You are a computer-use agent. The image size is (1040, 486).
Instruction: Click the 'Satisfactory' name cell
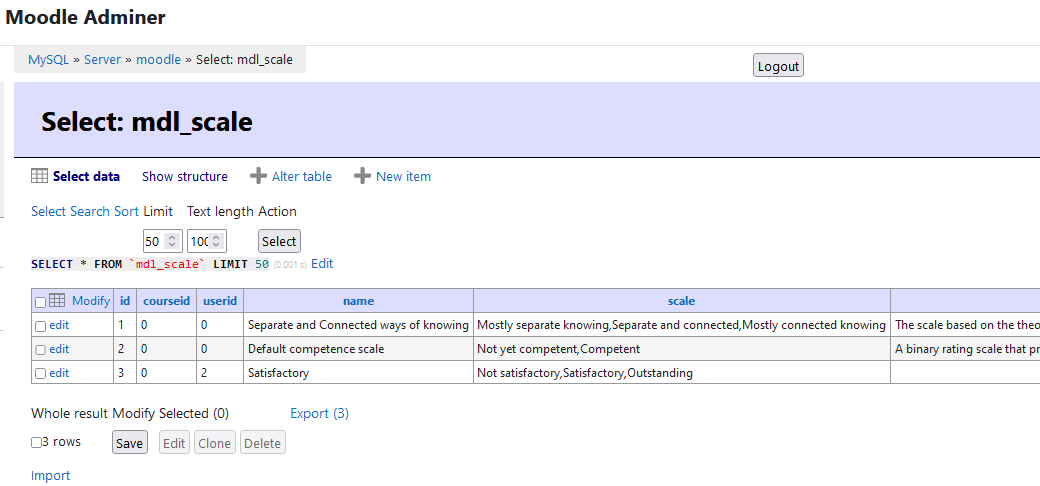[x=358, y=373]
